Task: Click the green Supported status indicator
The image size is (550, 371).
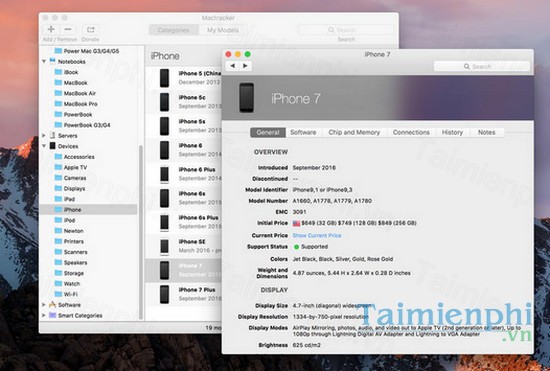Action: 296,247
